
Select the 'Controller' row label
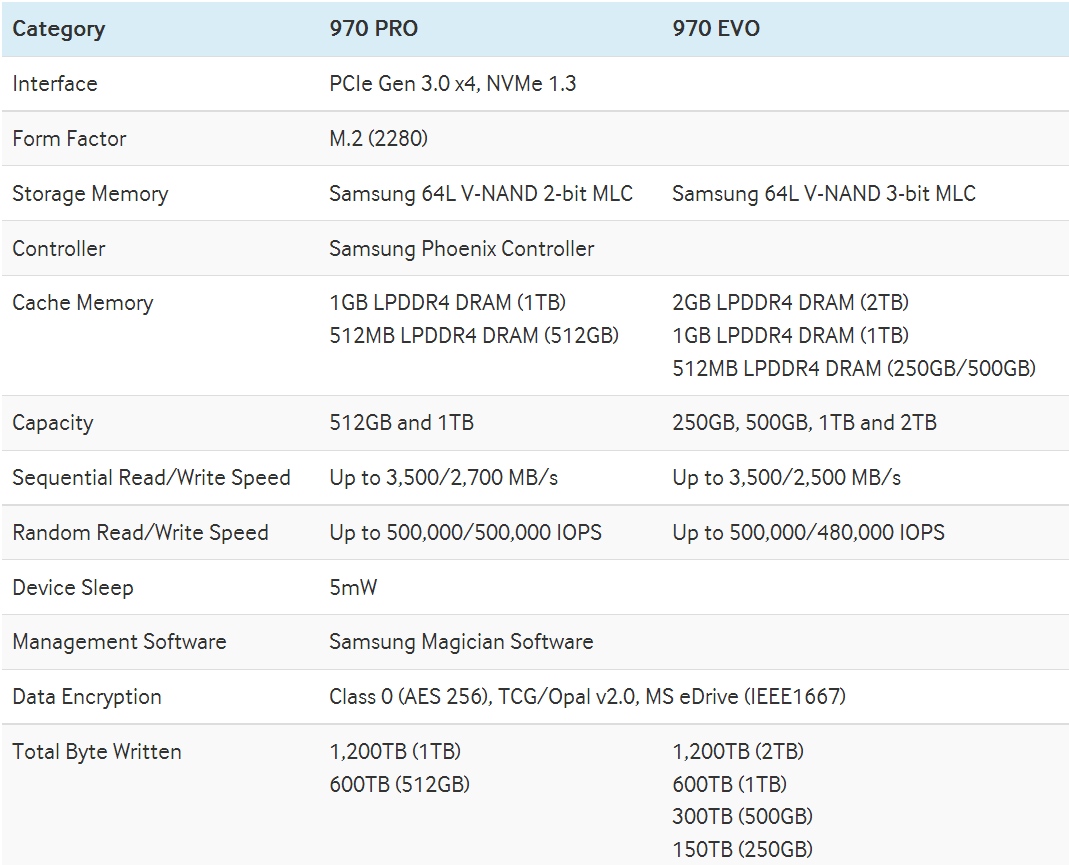pyautogui.click(x=59, y=249)
